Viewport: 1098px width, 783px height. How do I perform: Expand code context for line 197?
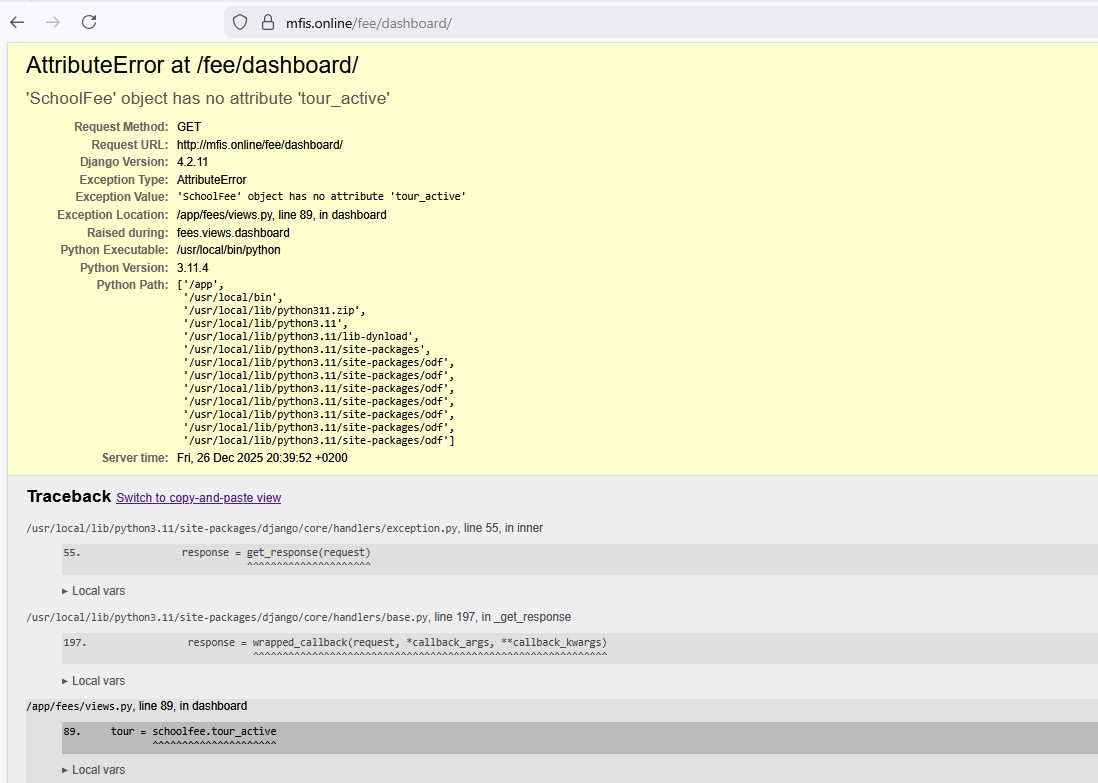pos(397,643)
